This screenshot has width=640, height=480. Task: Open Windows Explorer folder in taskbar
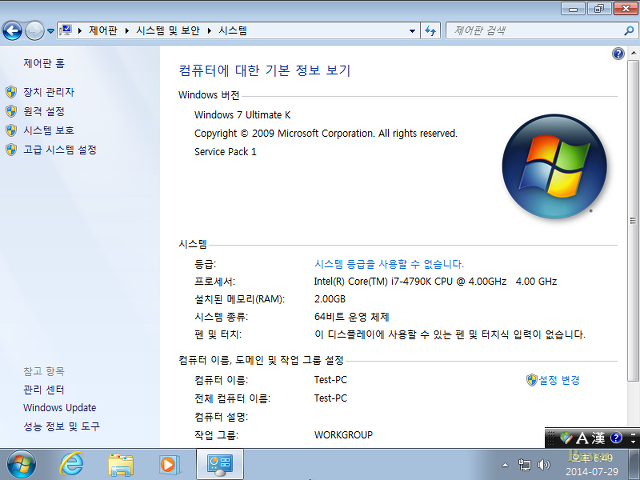pos(121,465)
